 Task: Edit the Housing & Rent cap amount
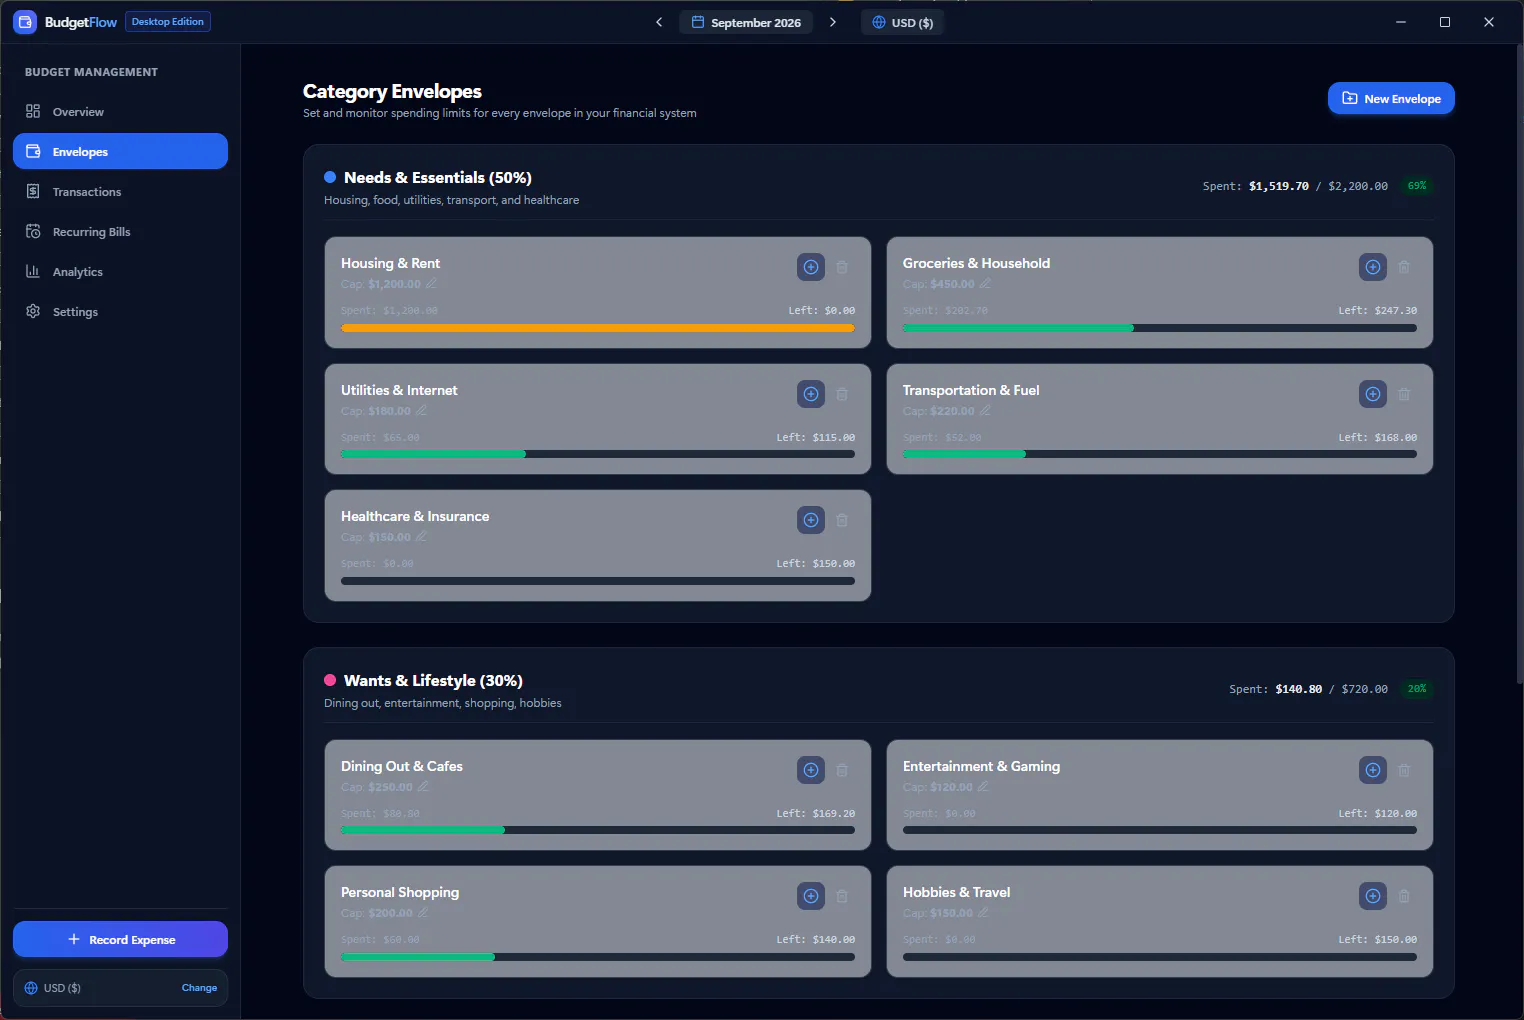click(431, 284)
